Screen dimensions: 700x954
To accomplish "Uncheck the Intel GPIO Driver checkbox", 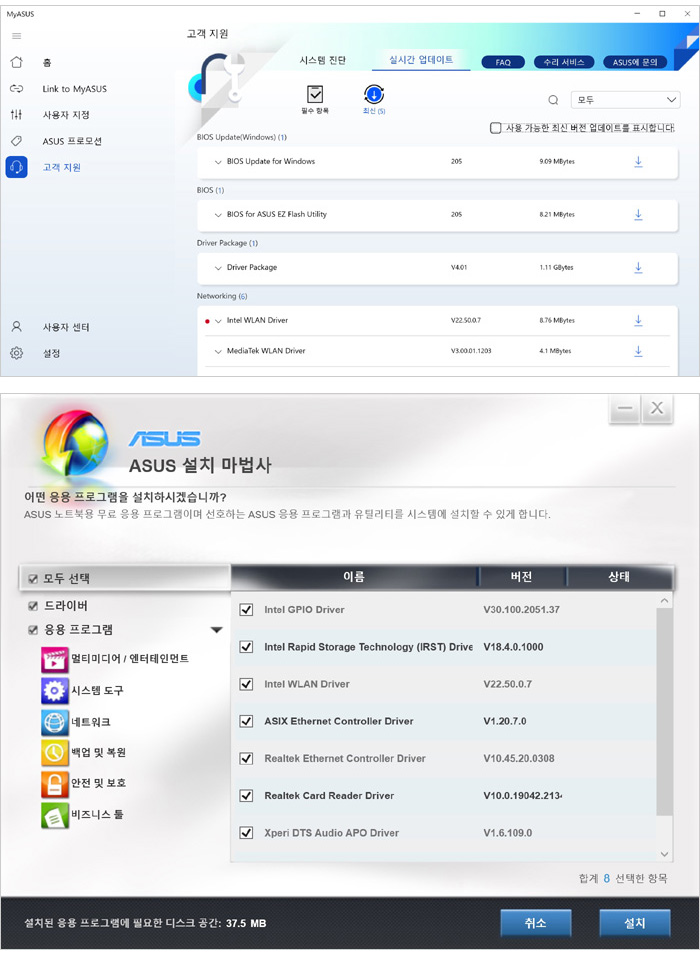I will (x=246, y=610).
